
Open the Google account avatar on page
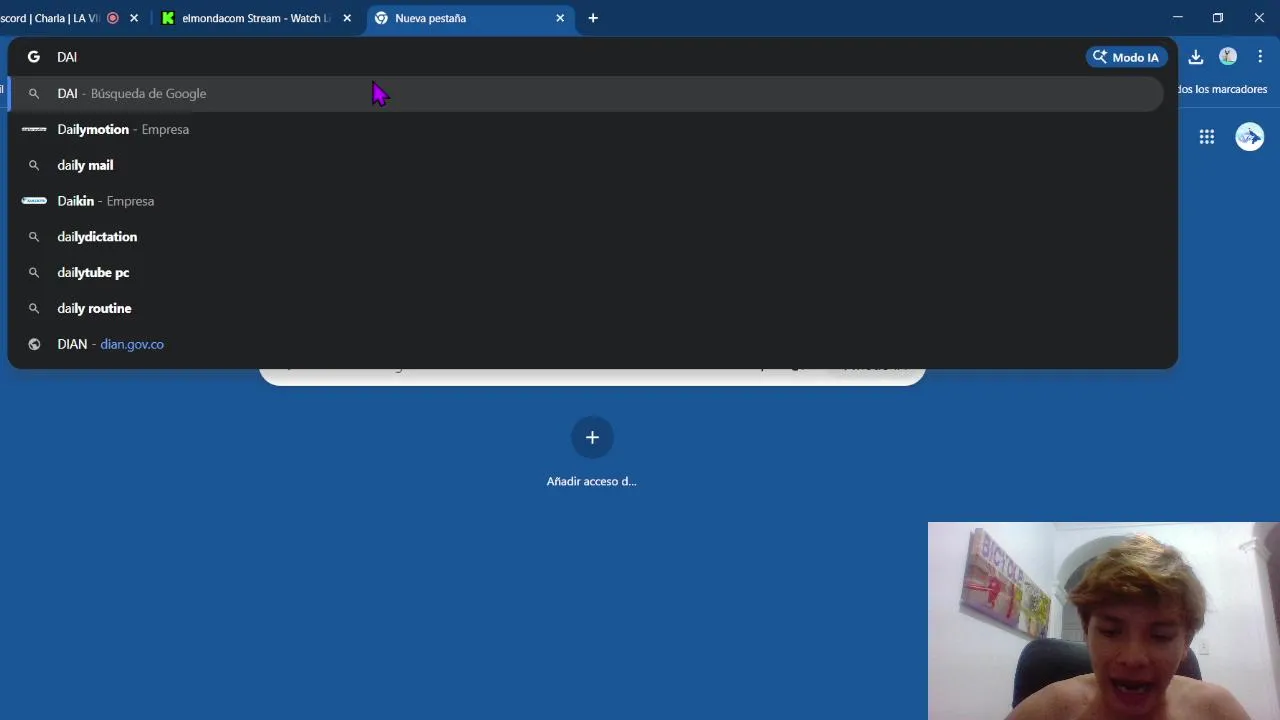1250,137
